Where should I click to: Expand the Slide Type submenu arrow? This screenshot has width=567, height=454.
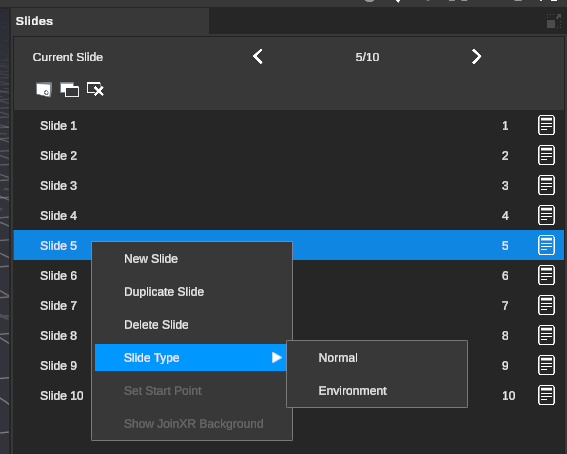pos(277,357)
